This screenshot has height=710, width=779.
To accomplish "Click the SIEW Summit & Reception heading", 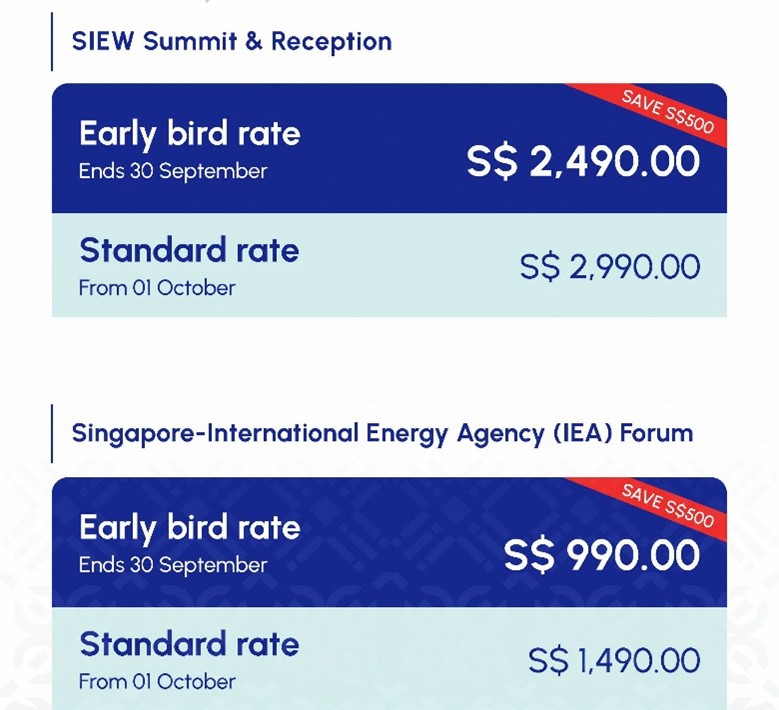I will coord(231,41).
